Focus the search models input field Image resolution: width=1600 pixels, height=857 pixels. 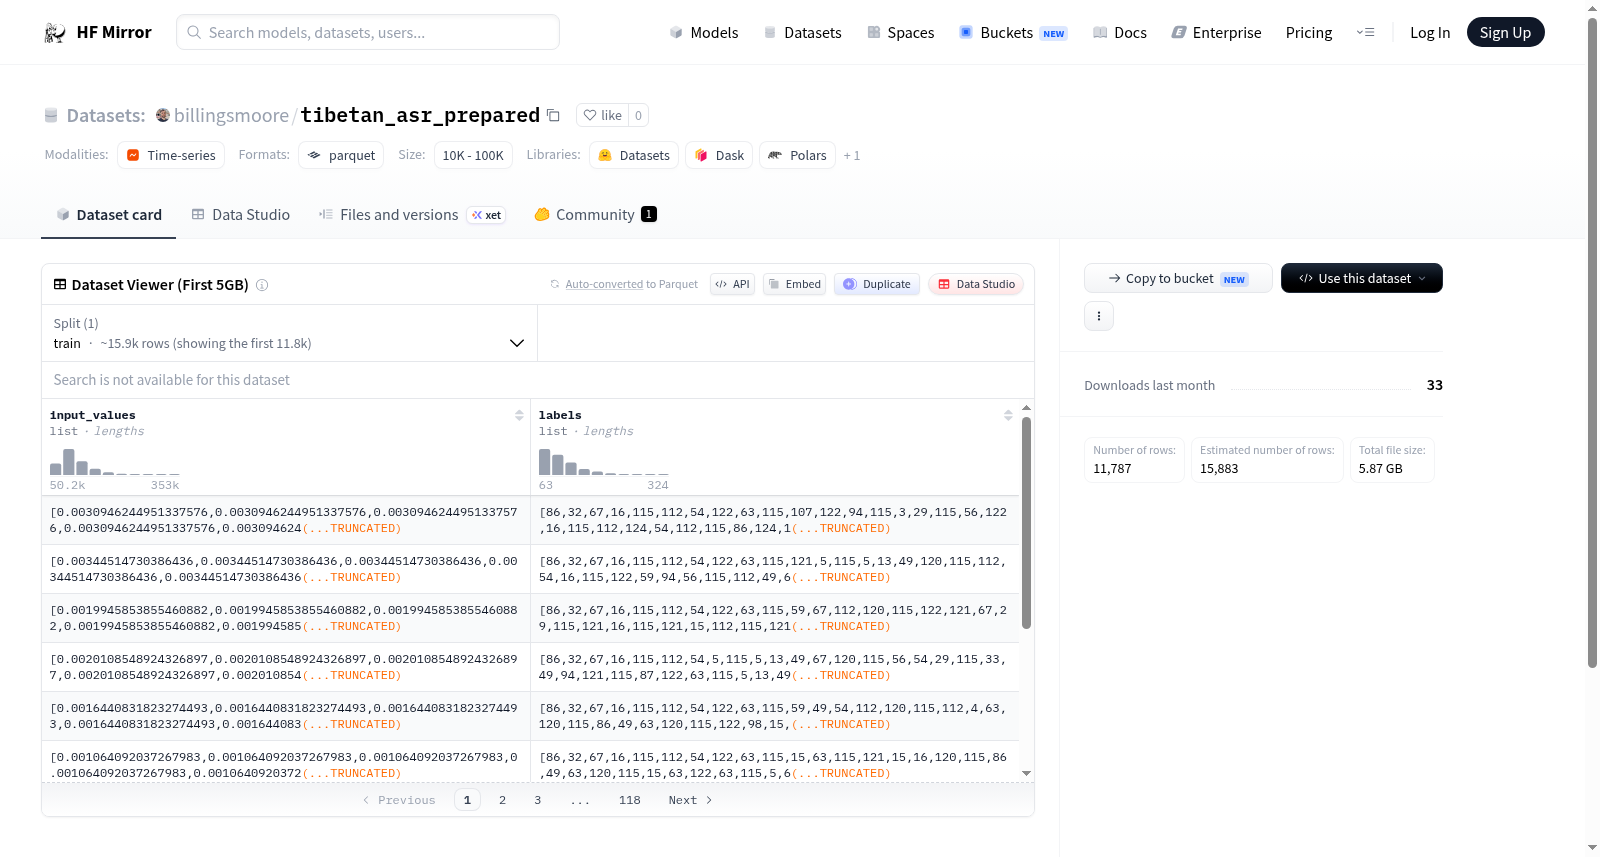click(368, 32)
